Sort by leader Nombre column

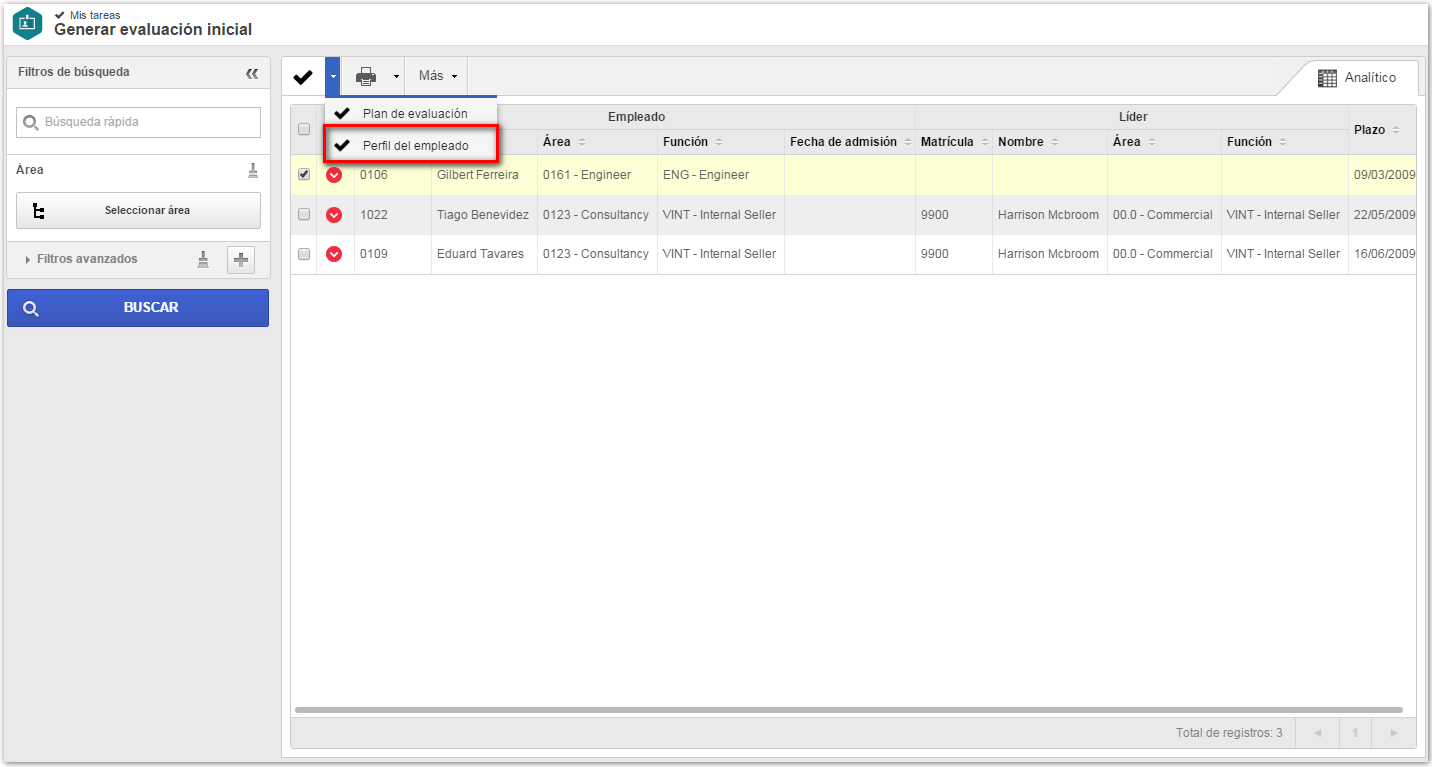click(1049, 142)
